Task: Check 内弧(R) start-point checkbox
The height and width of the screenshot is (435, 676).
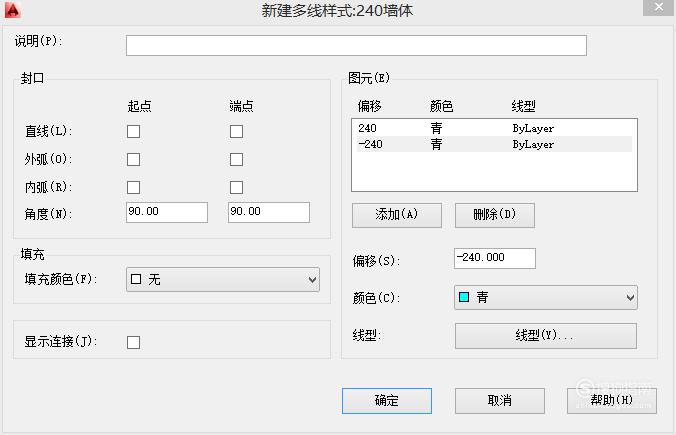Action: 133,187
